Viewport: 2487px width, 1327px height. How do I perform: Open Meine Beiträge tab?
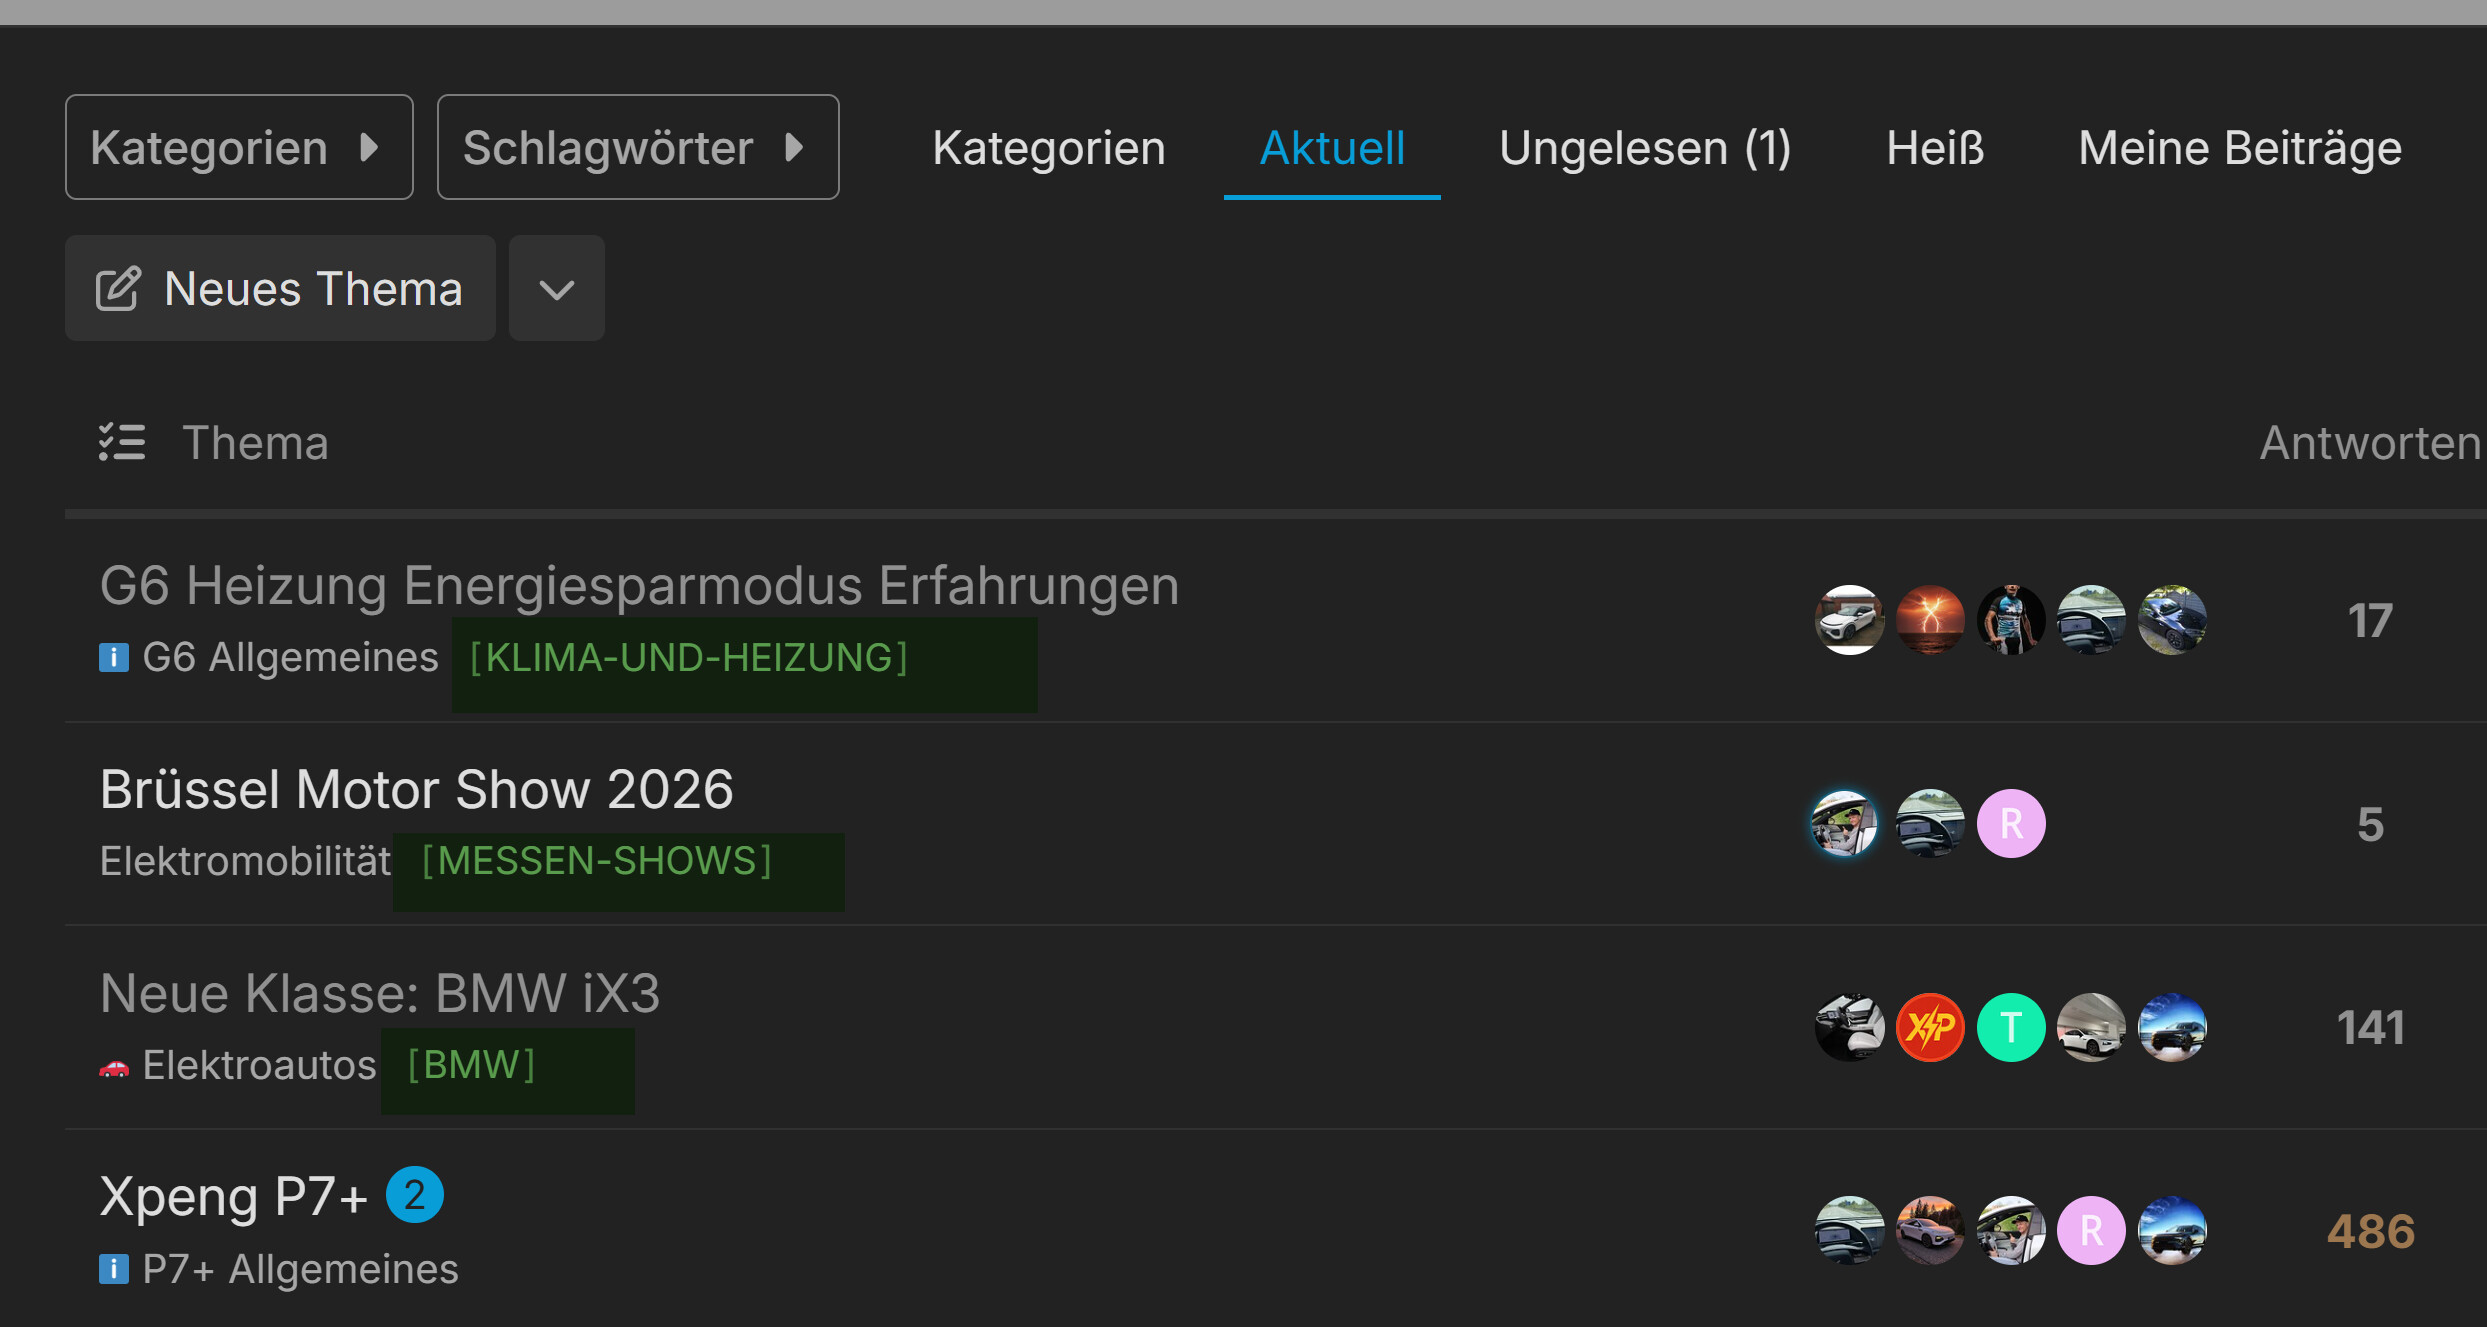pyautogui.click(x=2239, y=149)
